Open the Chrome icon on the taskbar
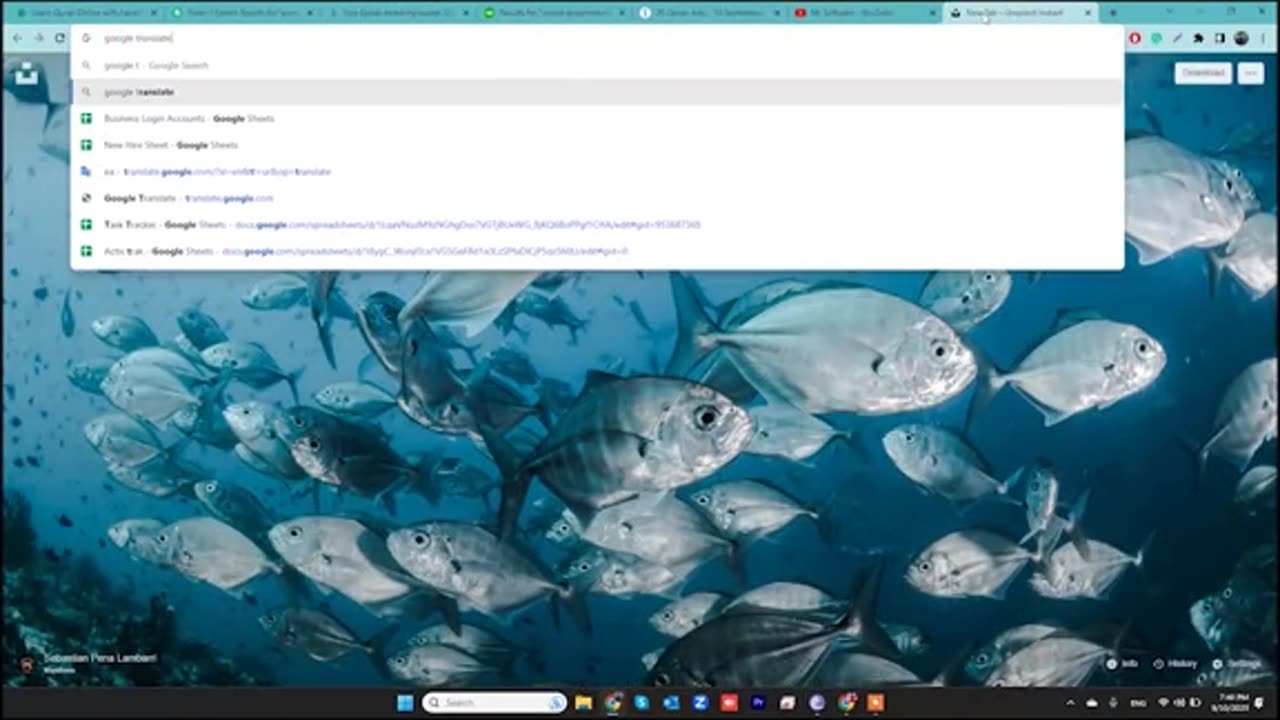 point(612,703)
